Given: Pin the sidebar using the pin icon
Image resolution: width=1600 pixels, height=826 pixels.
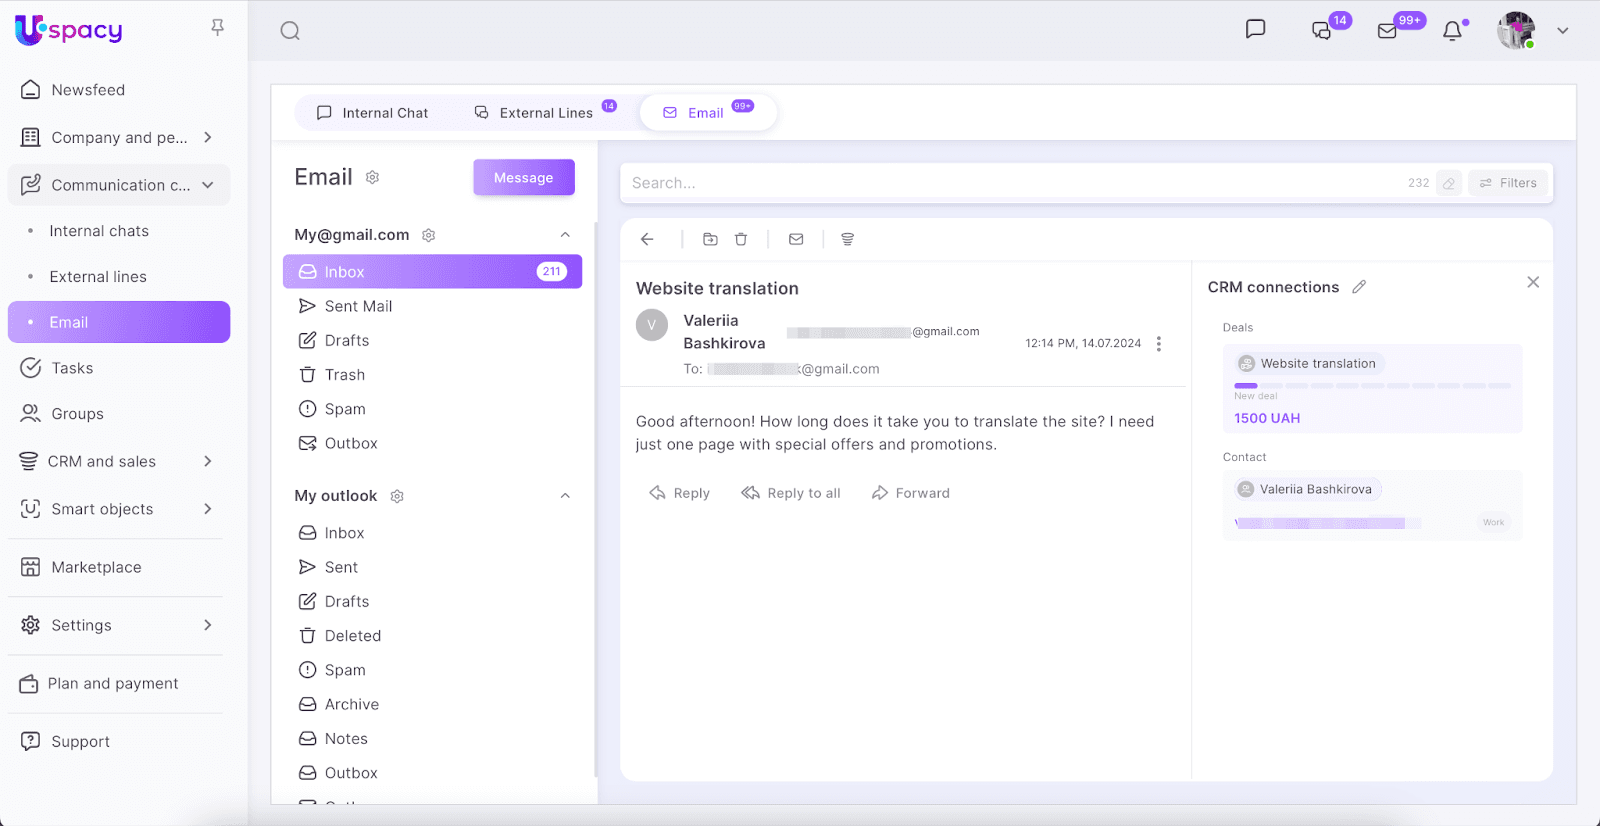Looking at the screenshot, I should tap(217, 27).
